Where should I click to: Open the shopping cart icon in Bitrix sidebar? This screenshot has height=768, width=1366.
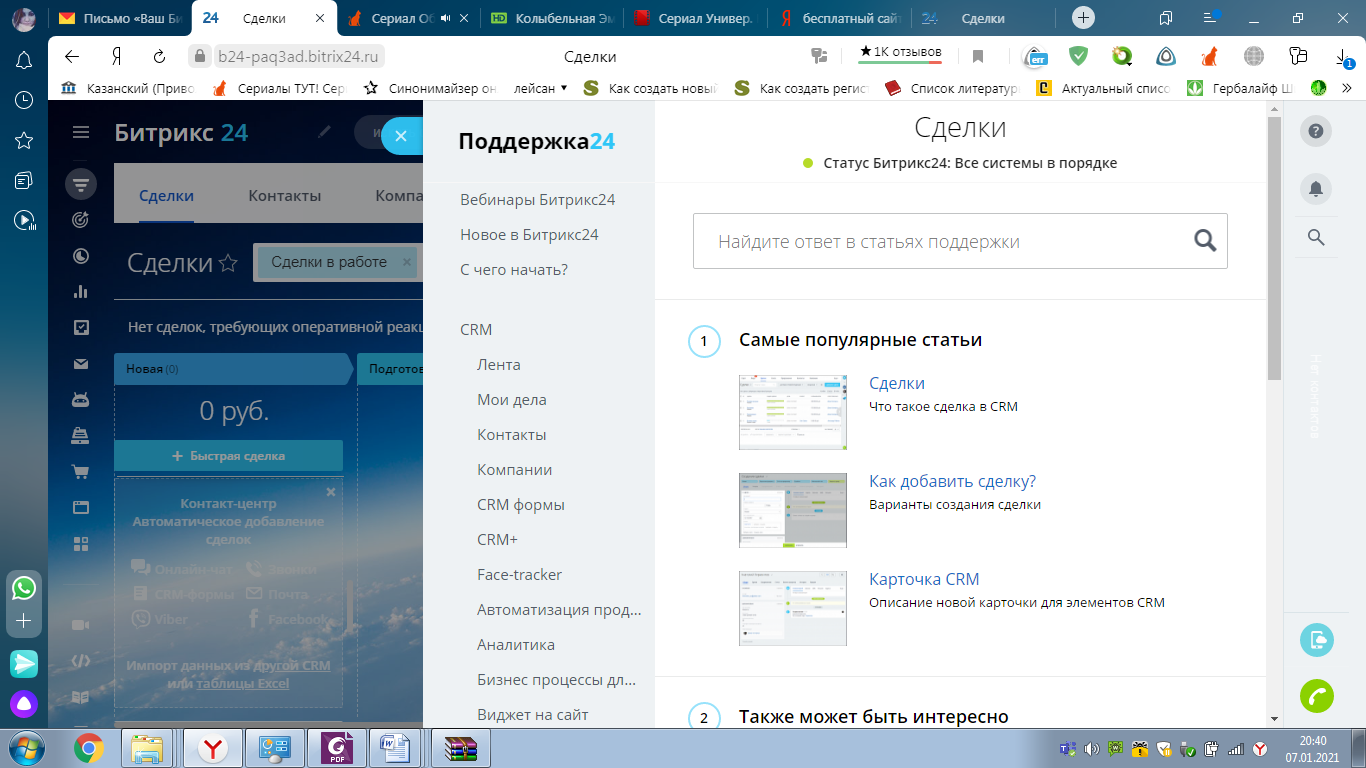coord(81,471)
